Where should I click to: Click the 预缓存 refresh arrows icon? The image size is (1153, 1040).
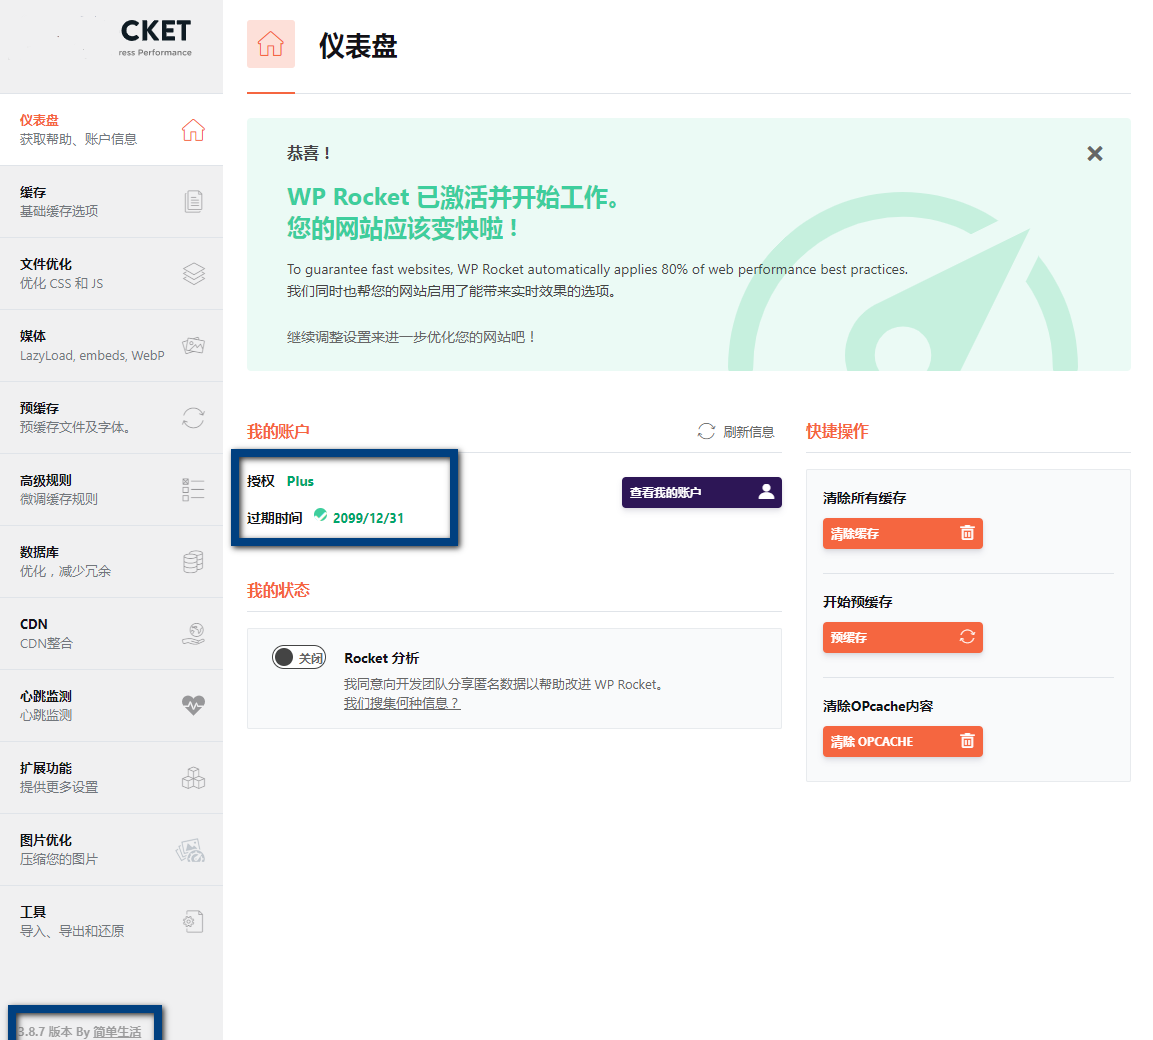click(193, 418)
